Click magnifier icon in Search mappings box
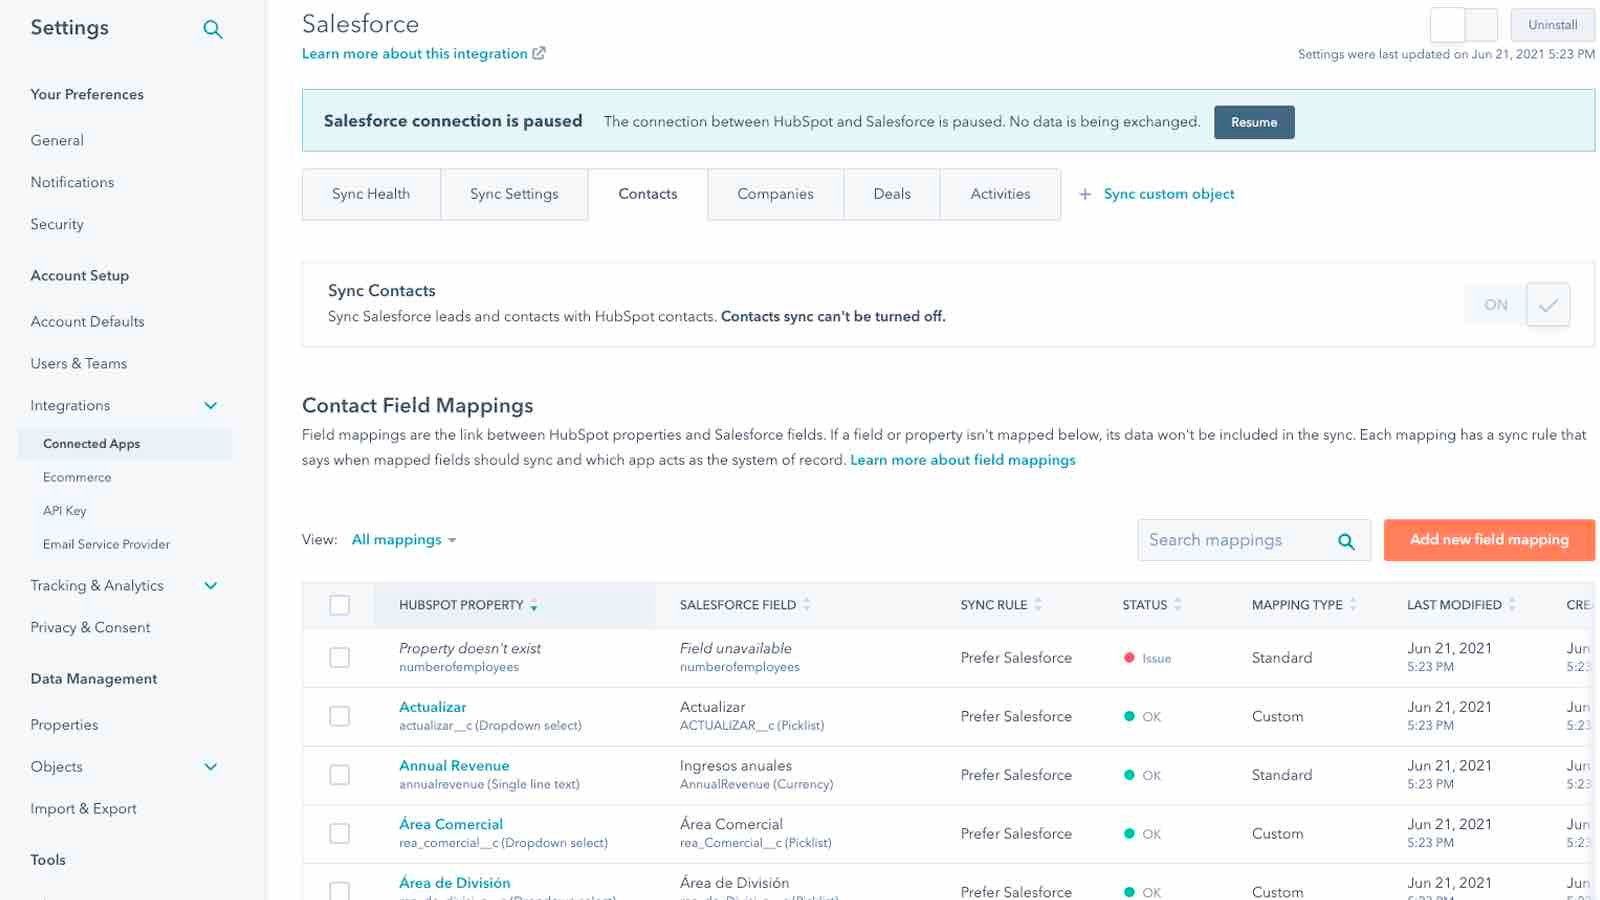 click(1346, 541)
